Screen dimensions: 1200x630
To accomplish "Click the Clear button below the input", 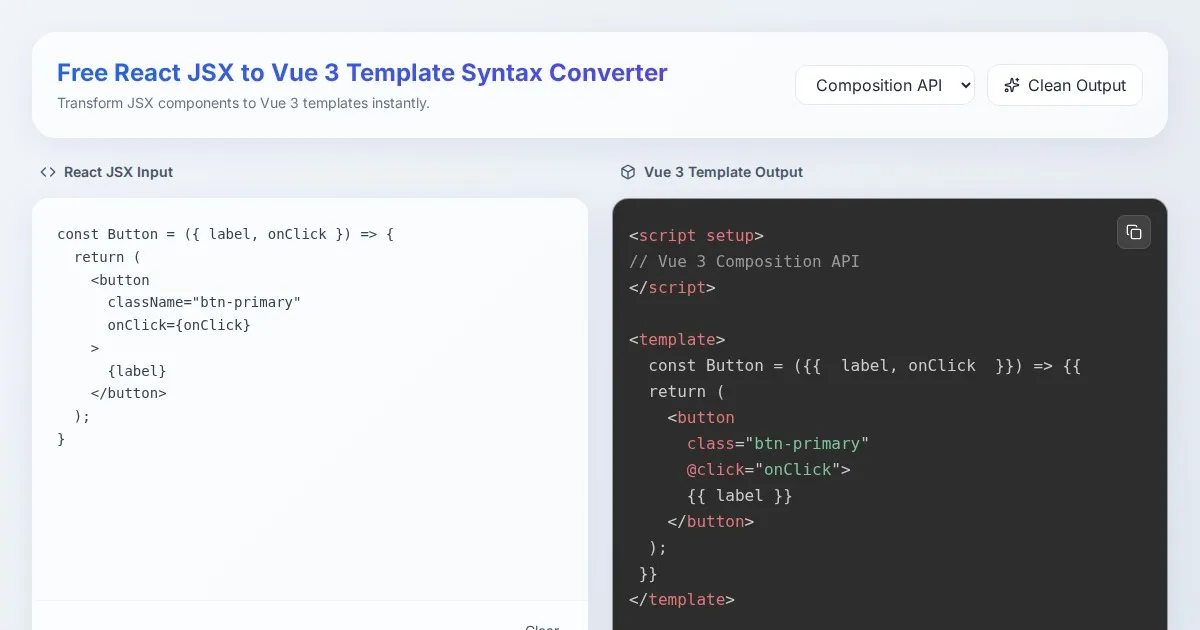I will pyautogui.click(x=542, y=626).
